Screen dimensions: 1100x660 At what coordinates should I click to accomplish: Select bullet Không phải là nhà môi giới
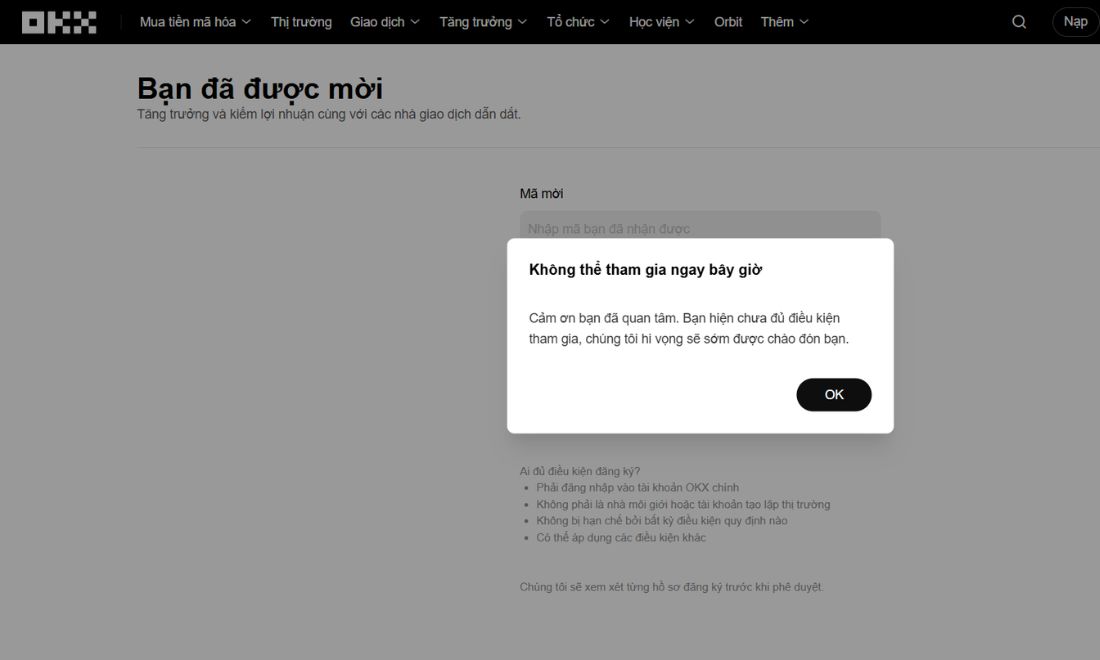[683, 504]
